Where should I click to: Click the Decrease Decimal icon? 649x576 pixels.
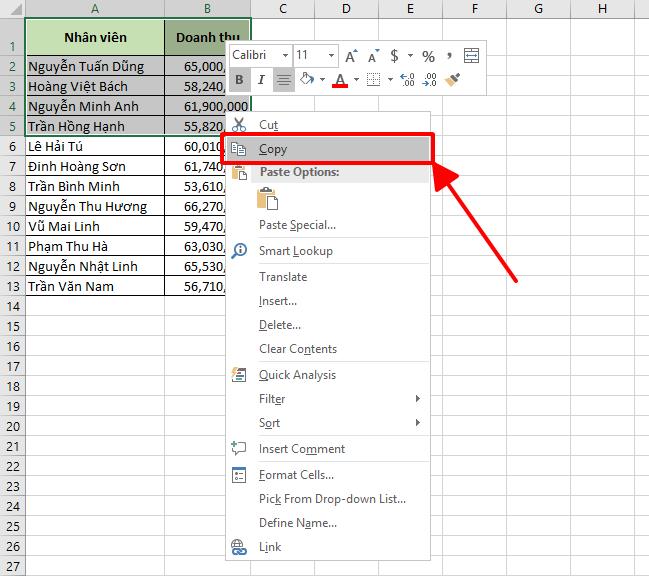(429, 80)
